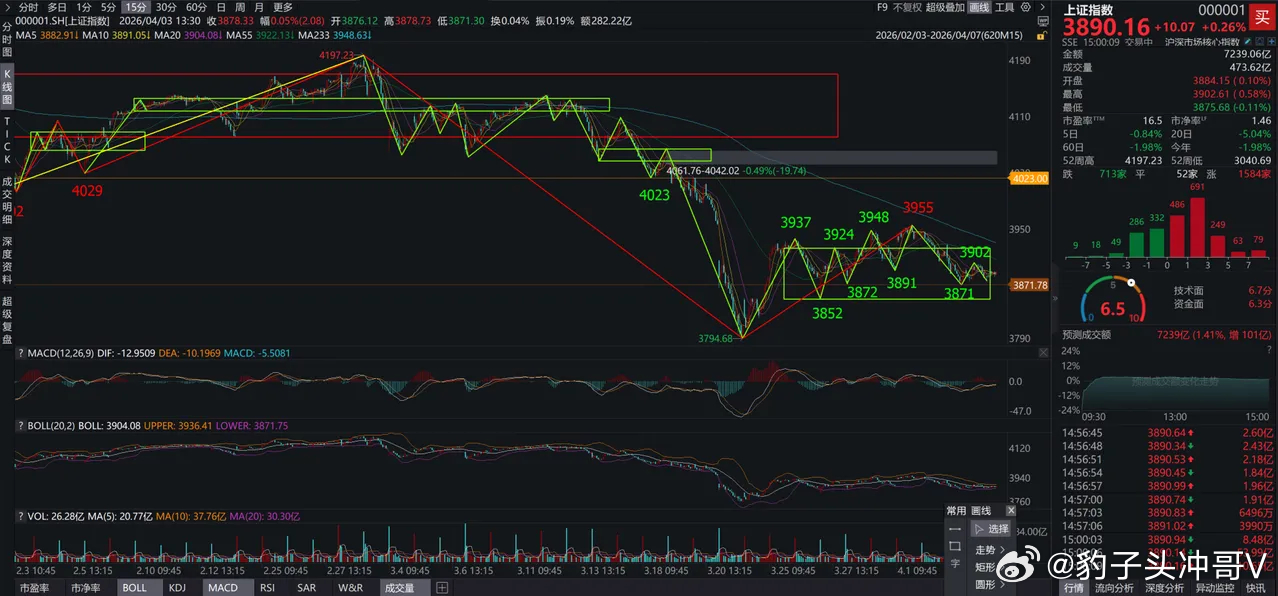Select the horizontal line drawing tool
This screenshot has height=596, width=1278.
click(955, 529)
